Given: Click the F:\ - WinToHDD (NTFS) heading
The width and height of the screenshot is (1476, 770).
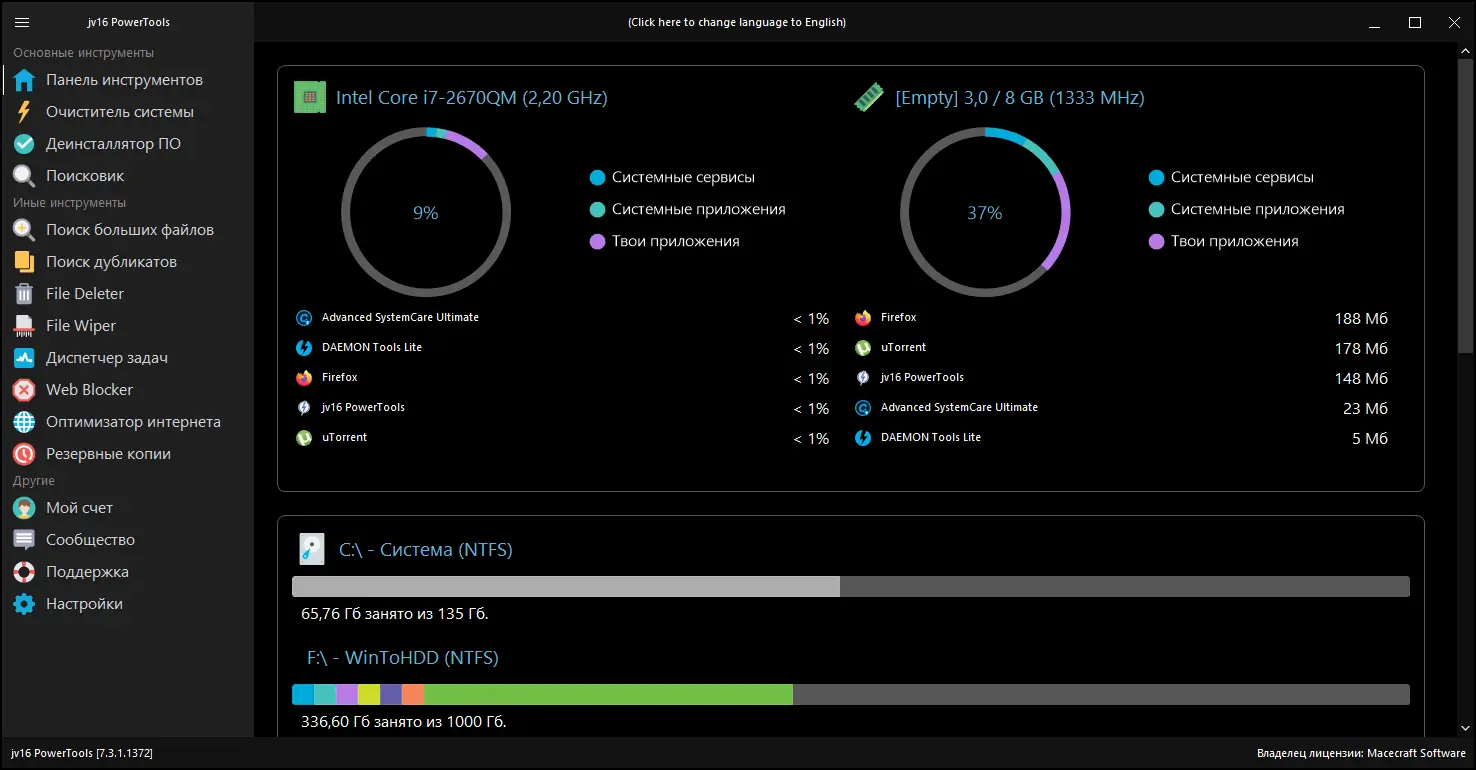Looking at the screenshot, I should [403, 658].
